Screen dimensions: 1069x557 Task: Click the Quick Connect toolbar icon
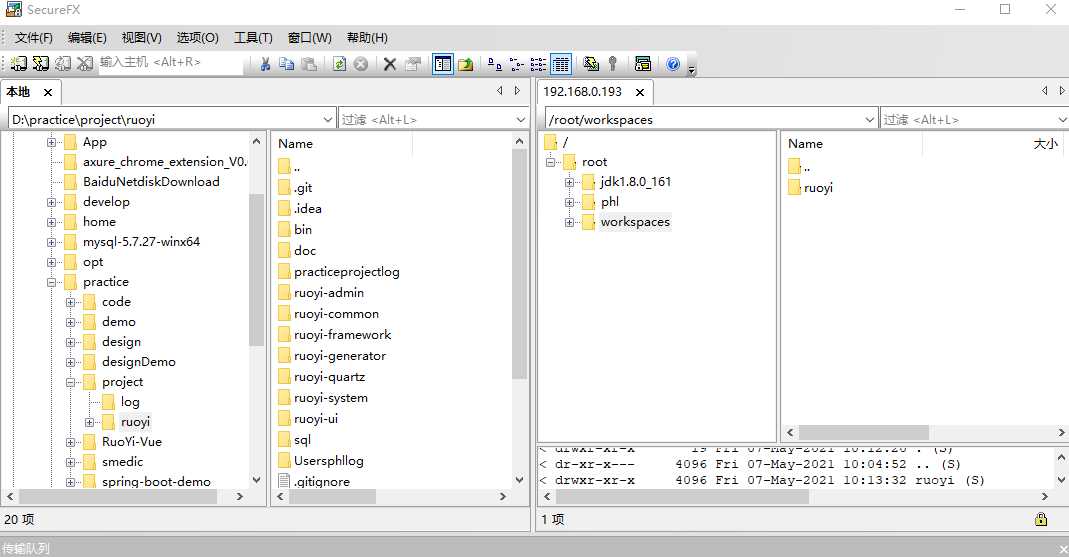pyautogui.click(x=41, y=63)
